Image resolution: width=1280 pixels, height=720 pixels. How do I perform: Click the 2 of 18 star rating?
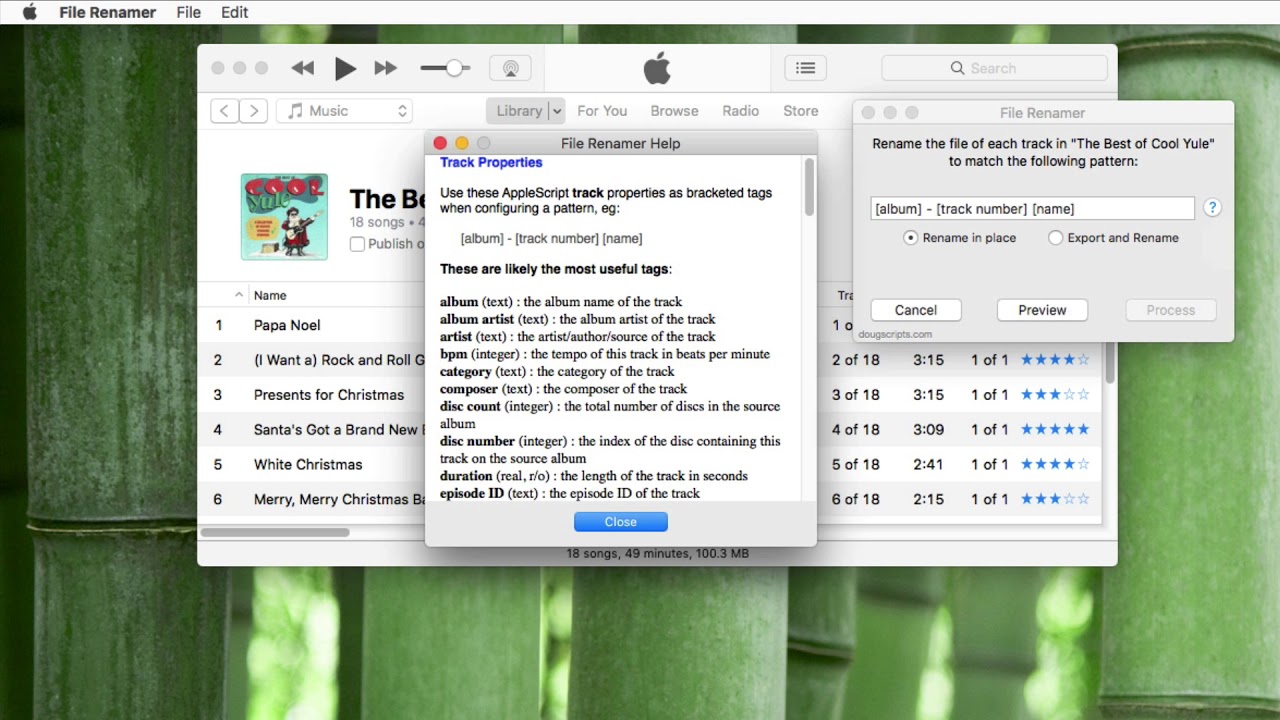point(1055,360)
